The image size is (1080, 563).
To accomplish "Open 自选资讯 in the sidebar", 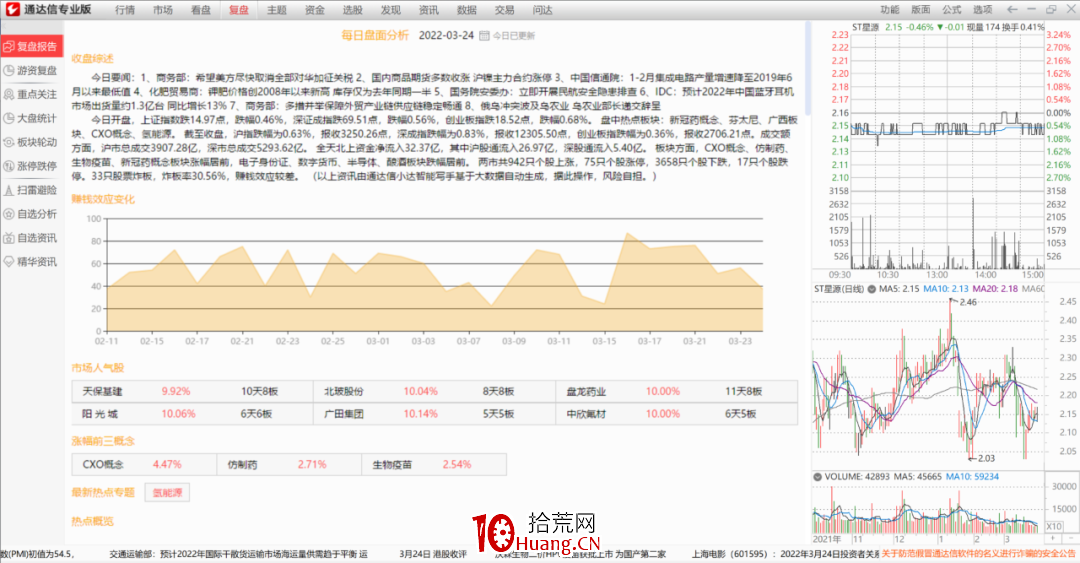I will [x=32, y=238].
